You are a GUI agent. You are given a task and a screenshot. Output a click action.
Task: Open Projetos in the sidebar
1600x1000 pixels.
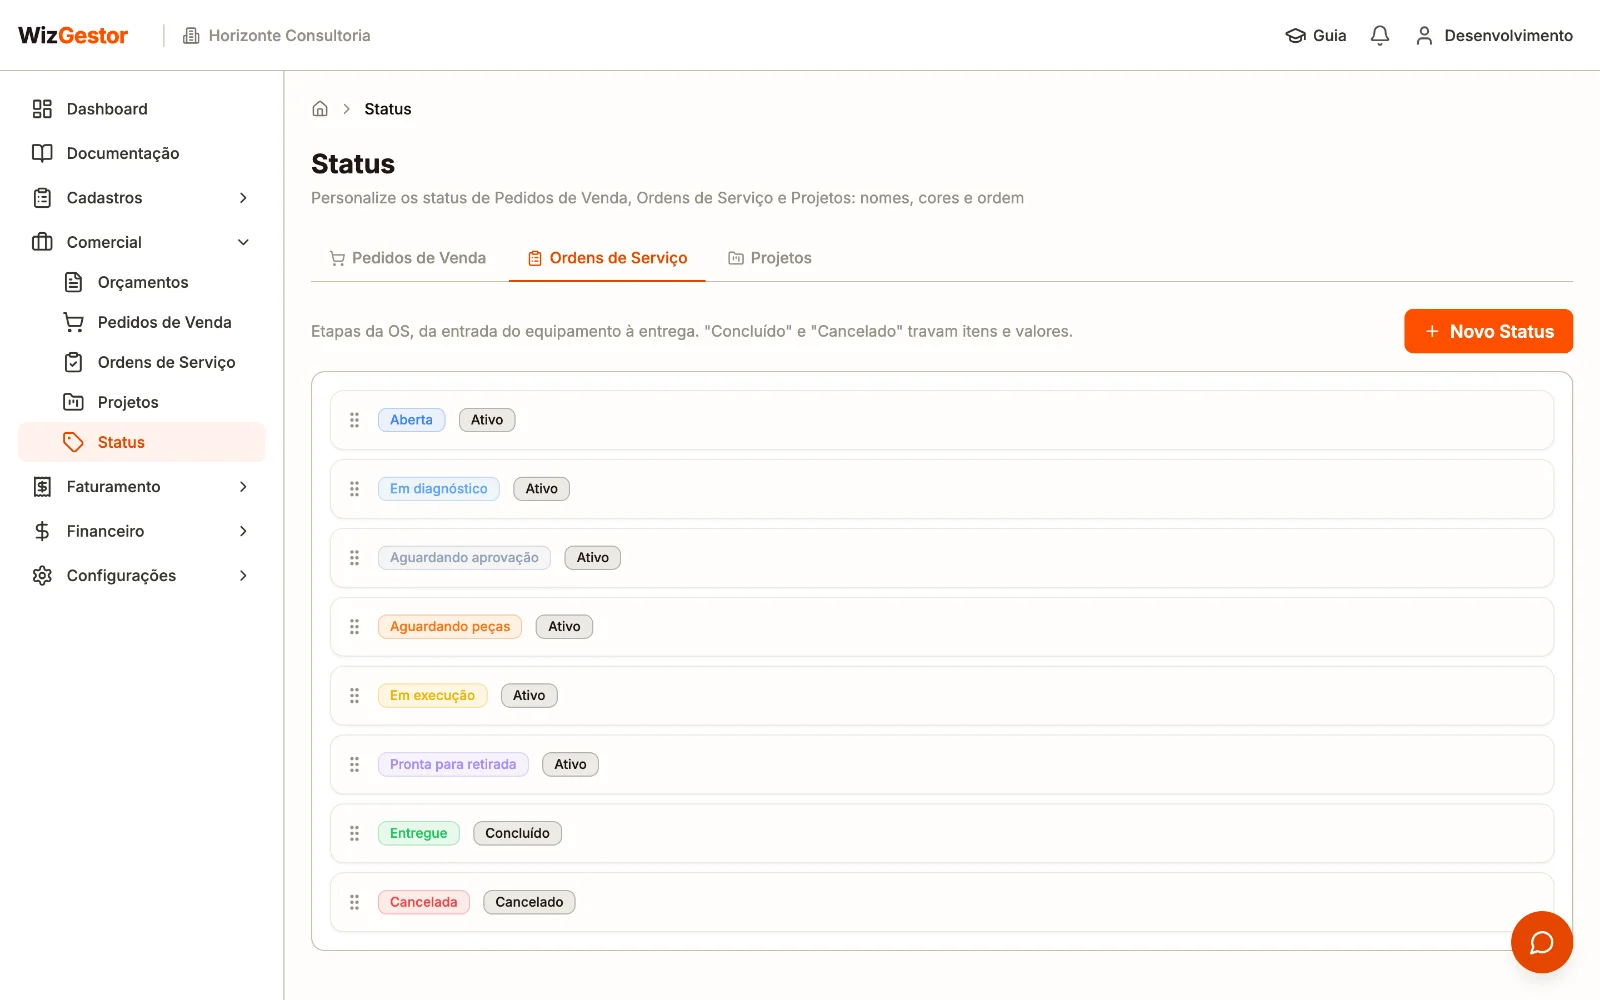pyautogui.click(x=142, y=402)
